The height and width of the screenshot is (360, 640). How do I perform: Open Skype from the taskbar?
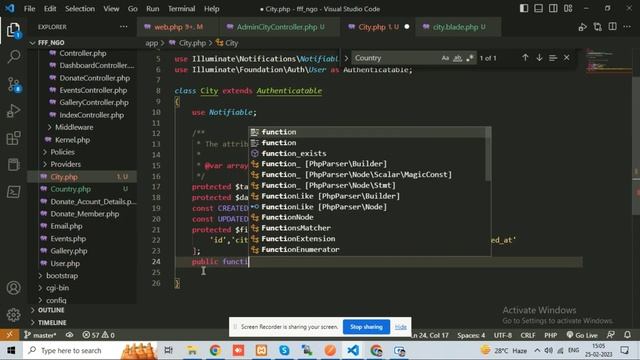click(x=284, y=350)
